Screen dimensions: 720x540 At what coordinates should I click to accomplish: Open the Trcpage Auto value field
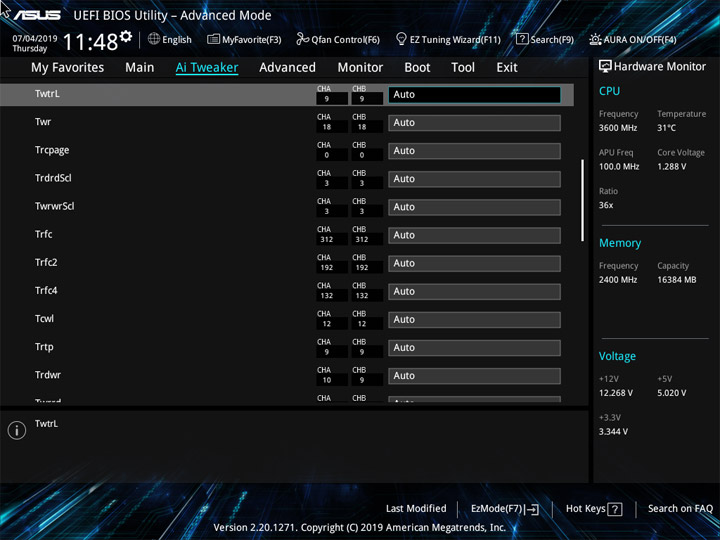[x=474, y=151]
